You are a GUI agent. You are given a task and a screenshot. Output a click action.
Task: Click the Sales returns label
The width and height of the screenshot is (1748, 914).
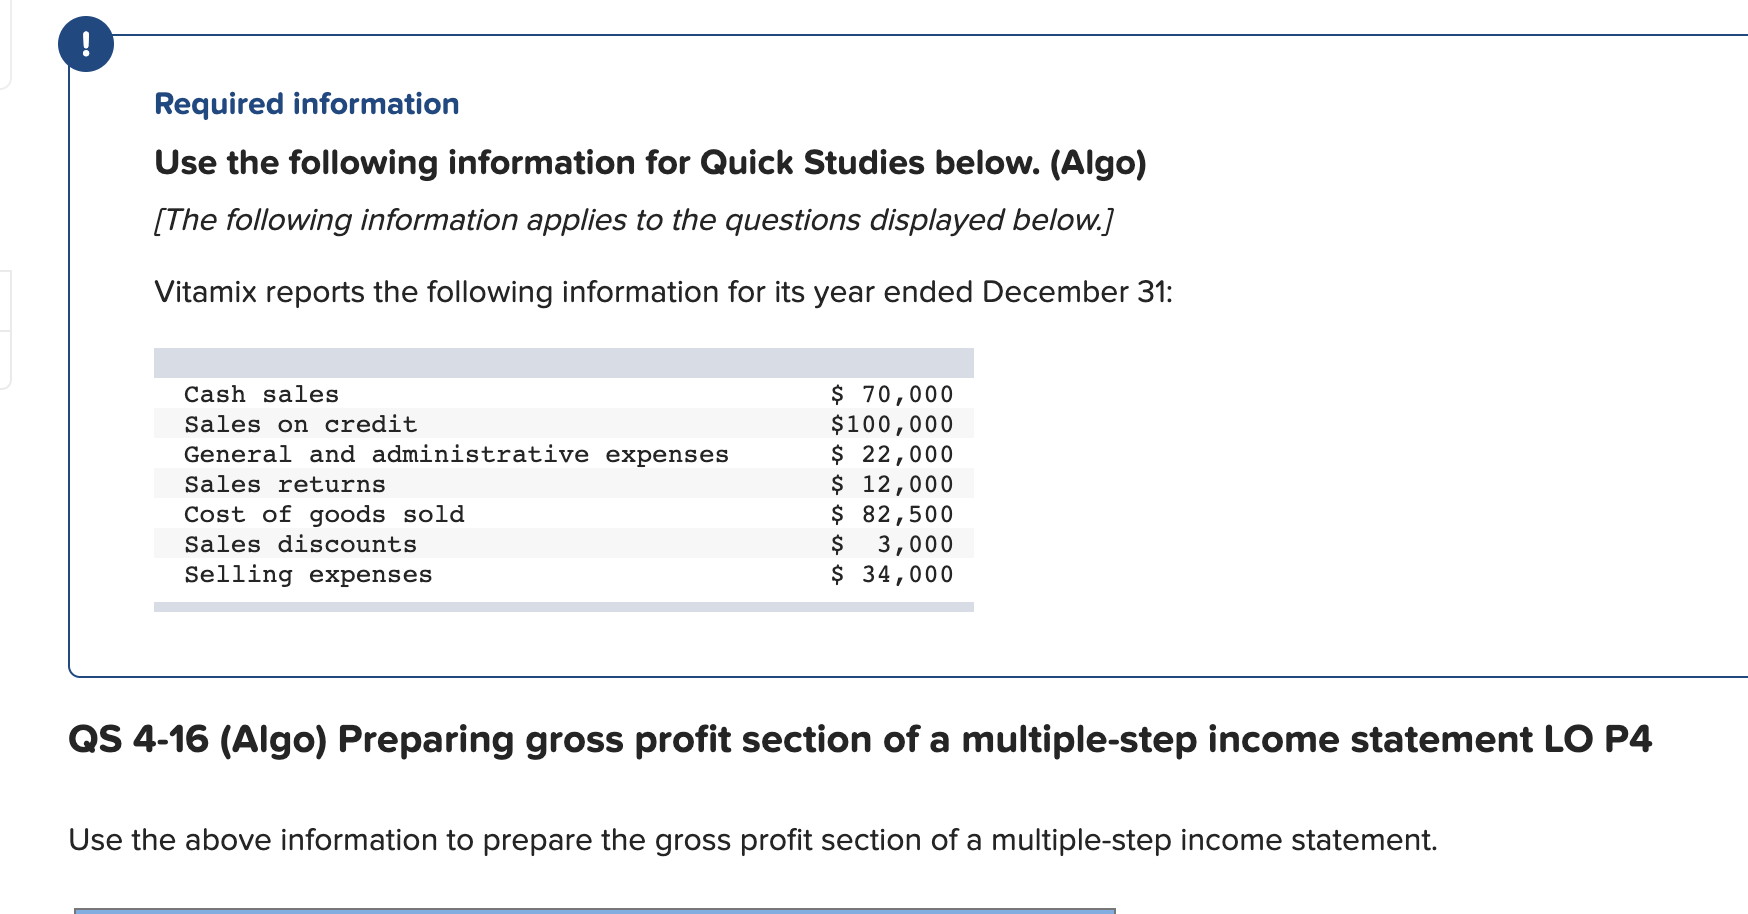pos(285,484)
